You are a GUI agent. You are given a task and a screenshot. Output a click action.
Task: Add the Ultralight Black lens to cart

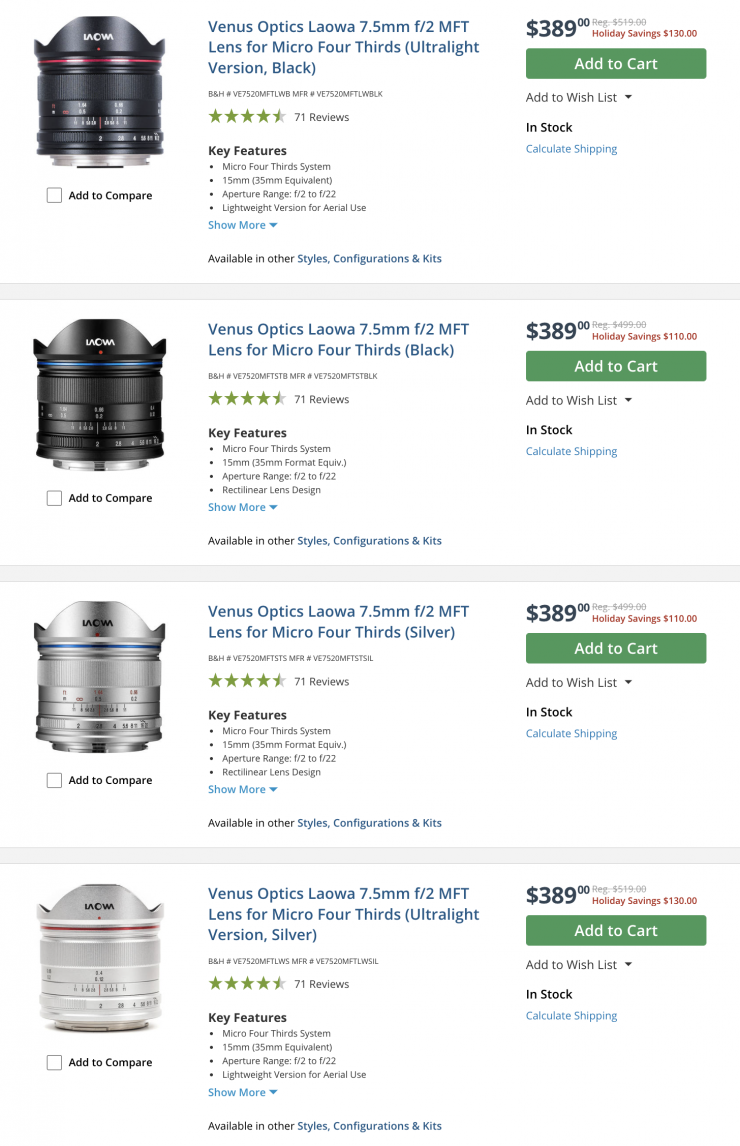615,64
